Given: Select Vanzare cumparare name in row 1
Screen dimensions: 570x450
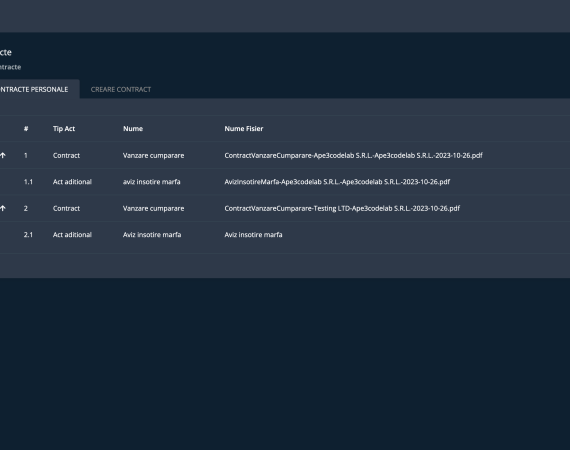Looking at the screenshot, I should pyautogui.click(x=153, y=156).
